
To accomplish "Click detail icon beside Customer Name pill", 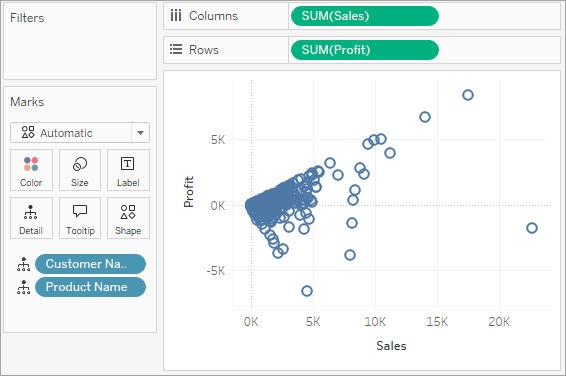I will (23, 264).
